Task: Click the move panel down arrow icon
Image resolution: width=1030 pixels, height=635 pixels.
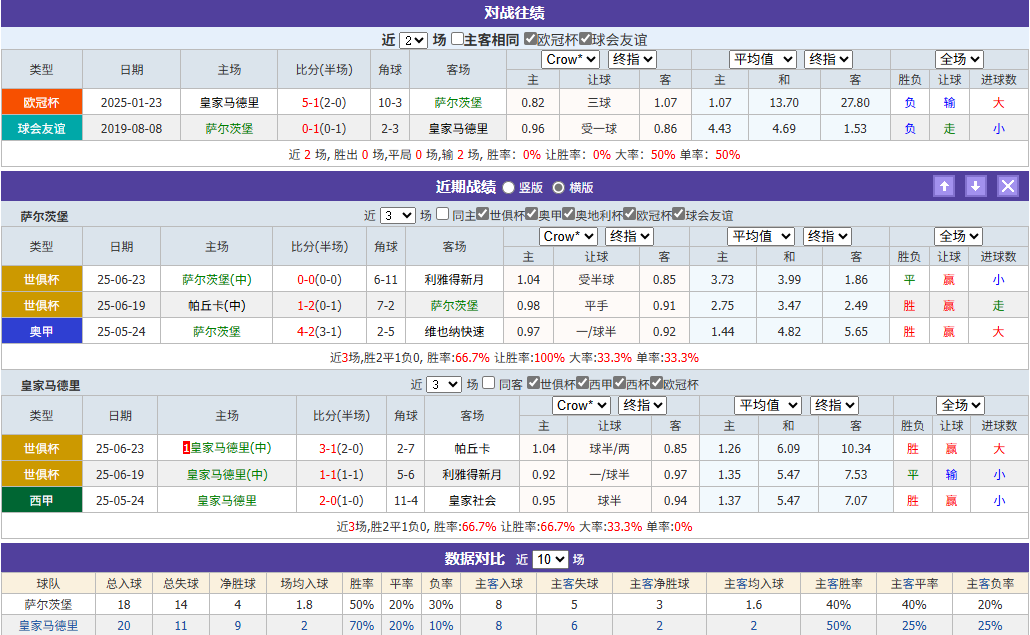Action: coord(976,186)
